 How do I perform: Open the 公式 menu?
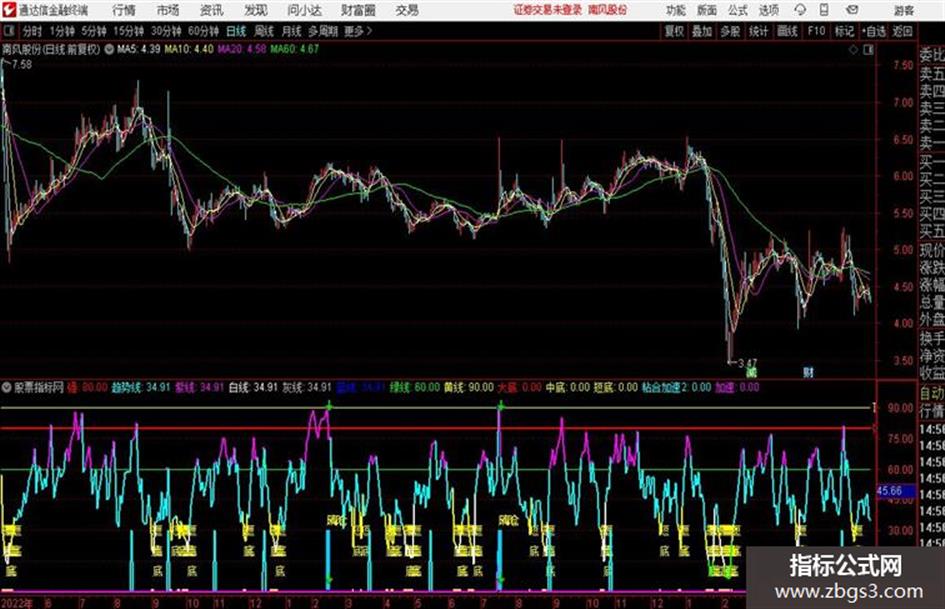click(738, 10)
